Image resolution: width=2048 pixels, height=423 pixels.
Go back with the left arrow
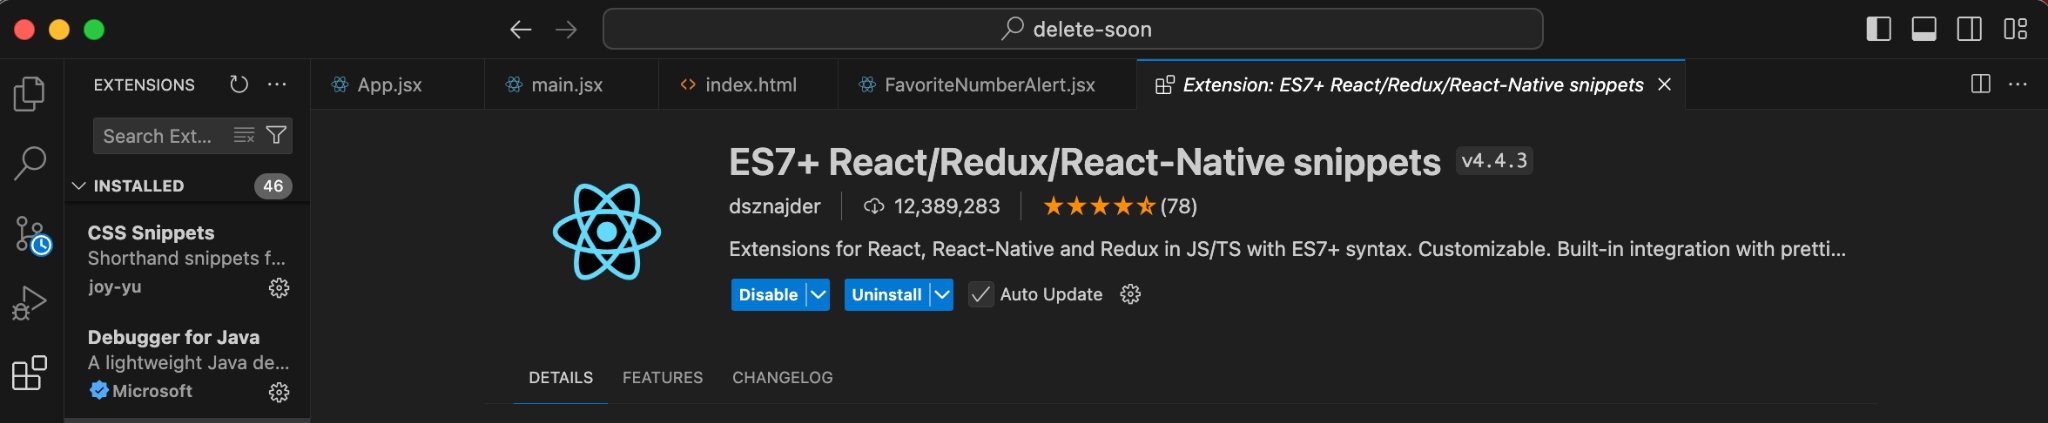point(520,29)
